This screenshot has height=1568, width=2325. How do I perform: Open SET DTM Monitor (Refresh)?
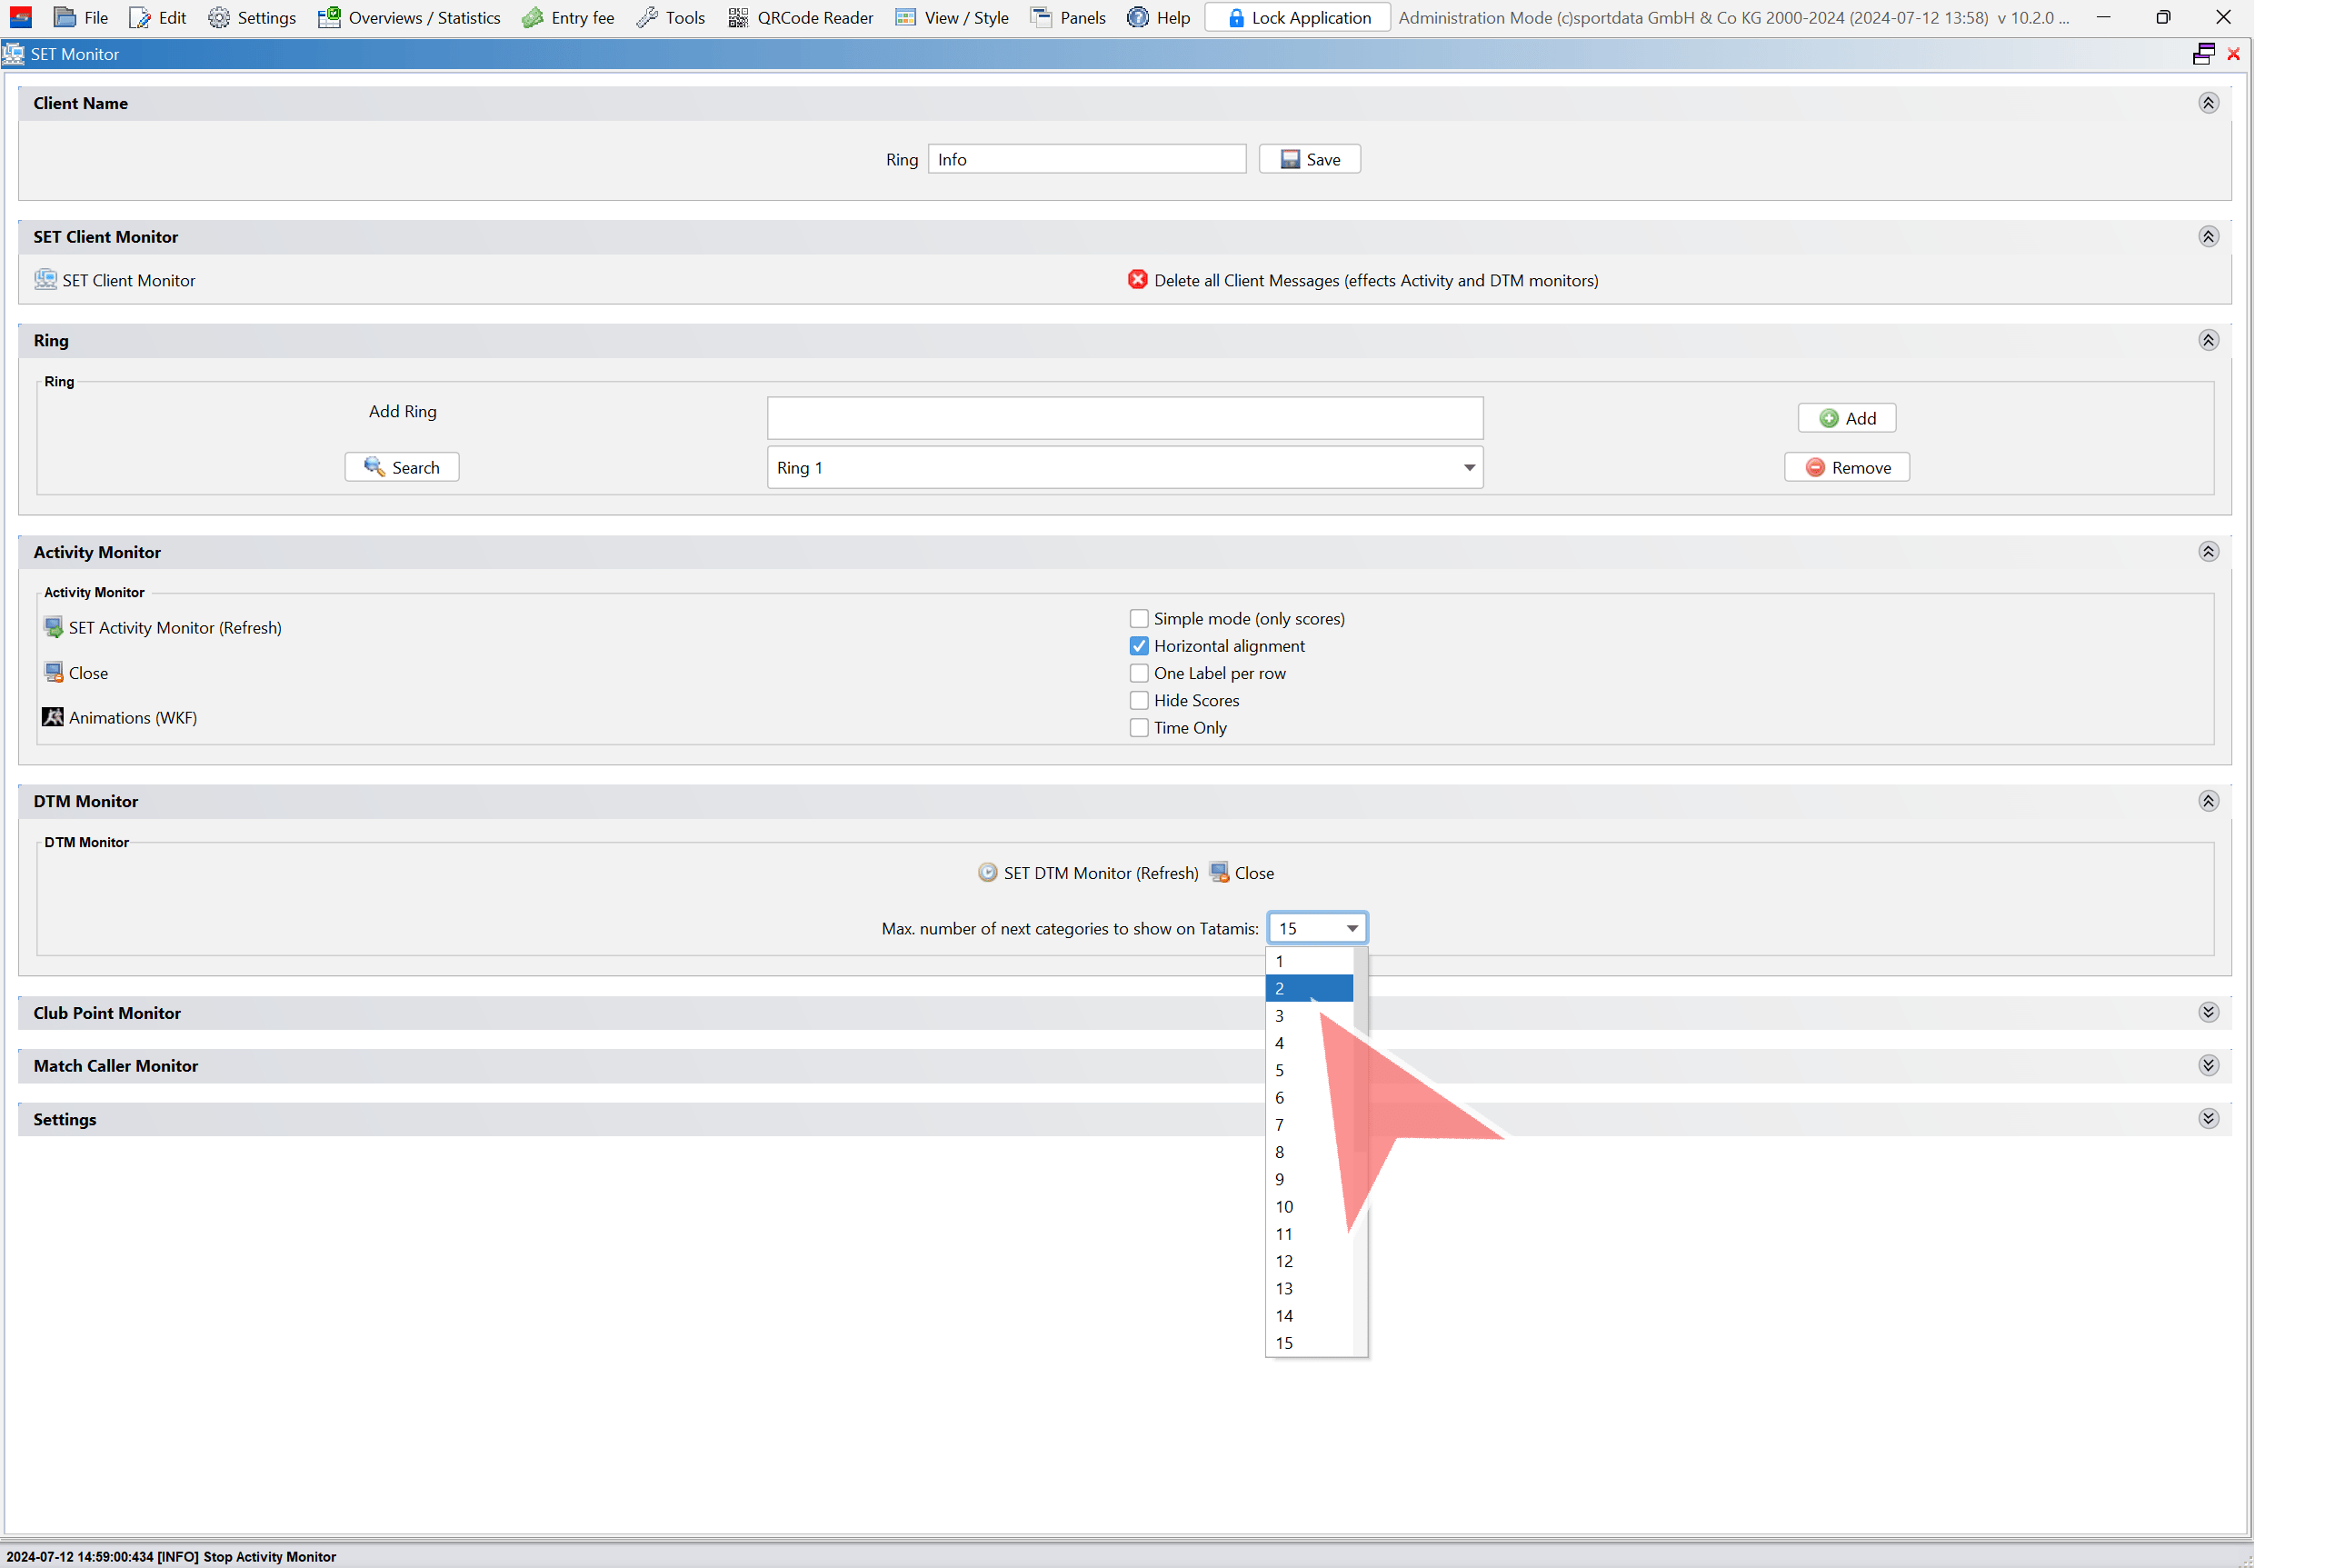click(1087, 873)
